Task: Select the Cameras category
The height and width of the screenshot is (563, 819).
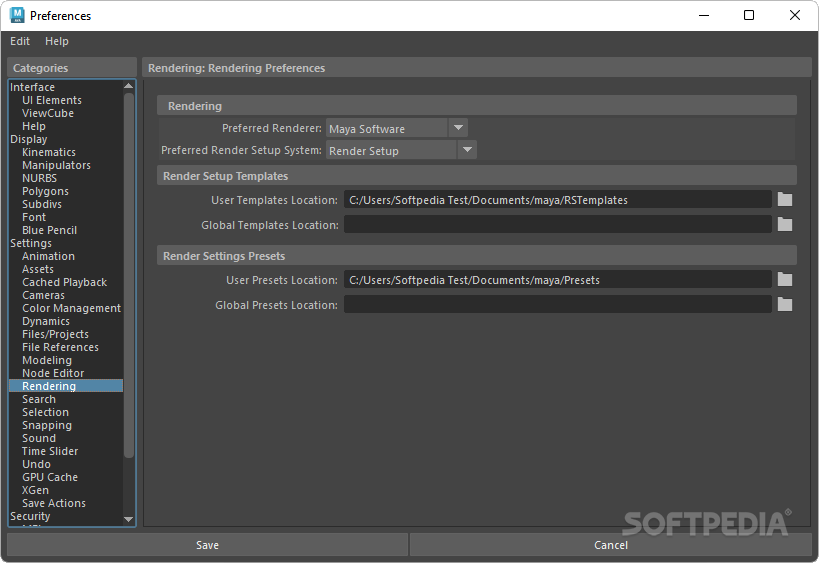Action: point(43,295)
